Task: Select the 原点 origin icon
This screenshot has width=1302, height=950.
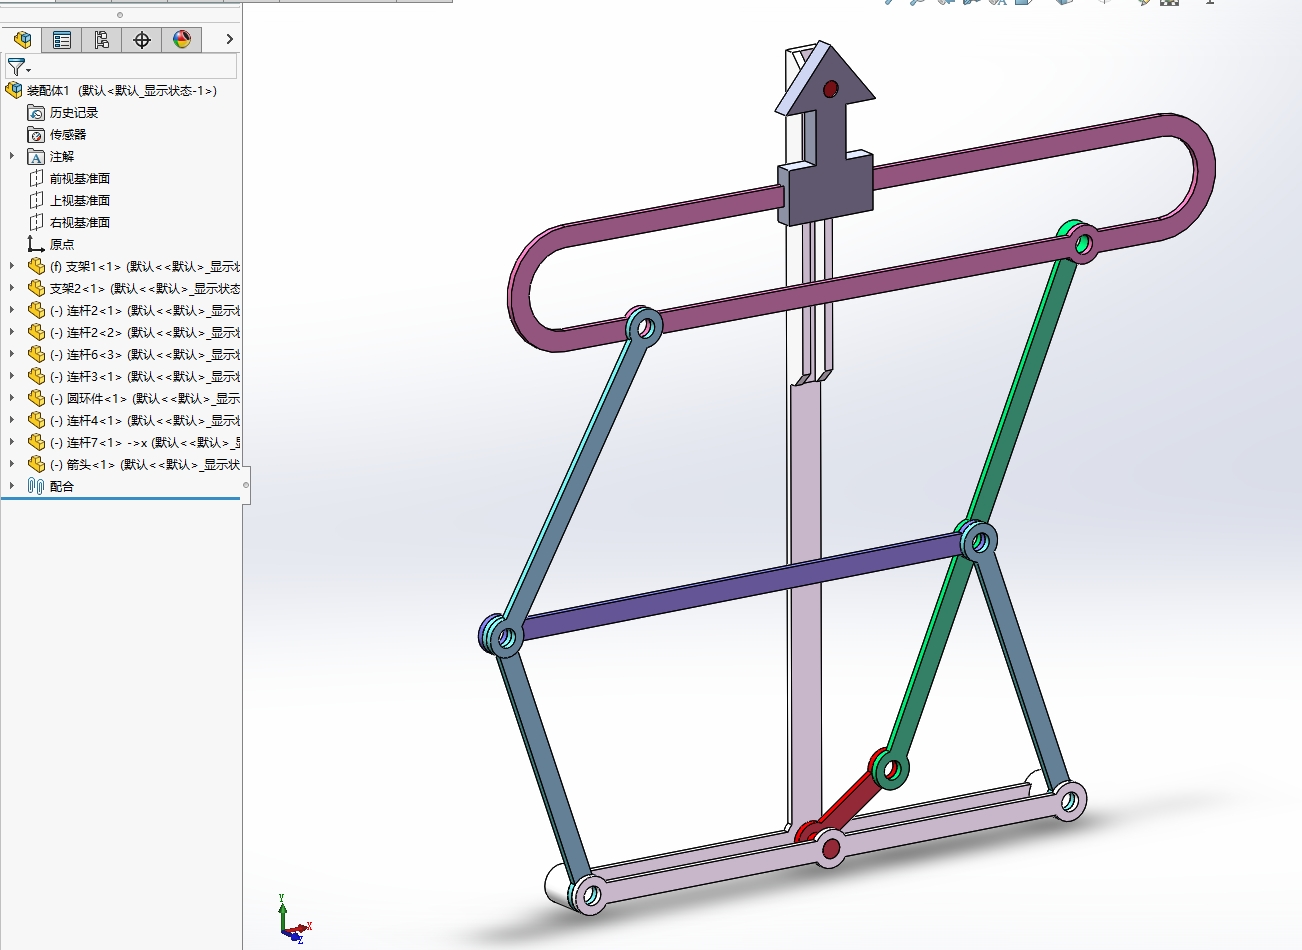Action: tap(36, 244)
